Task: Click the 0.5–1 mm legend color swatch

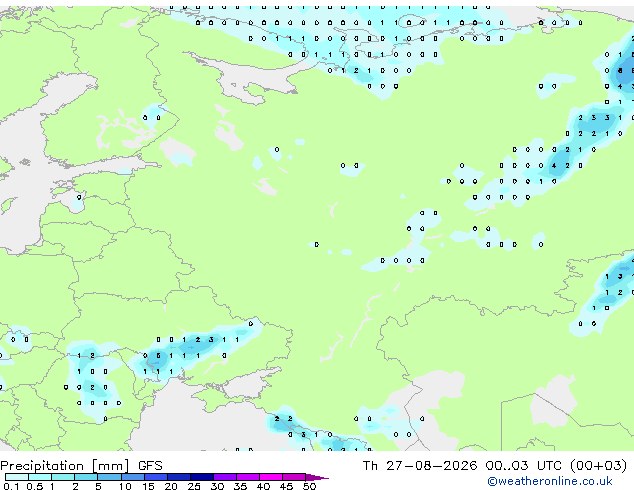Action: coord(40,477)
